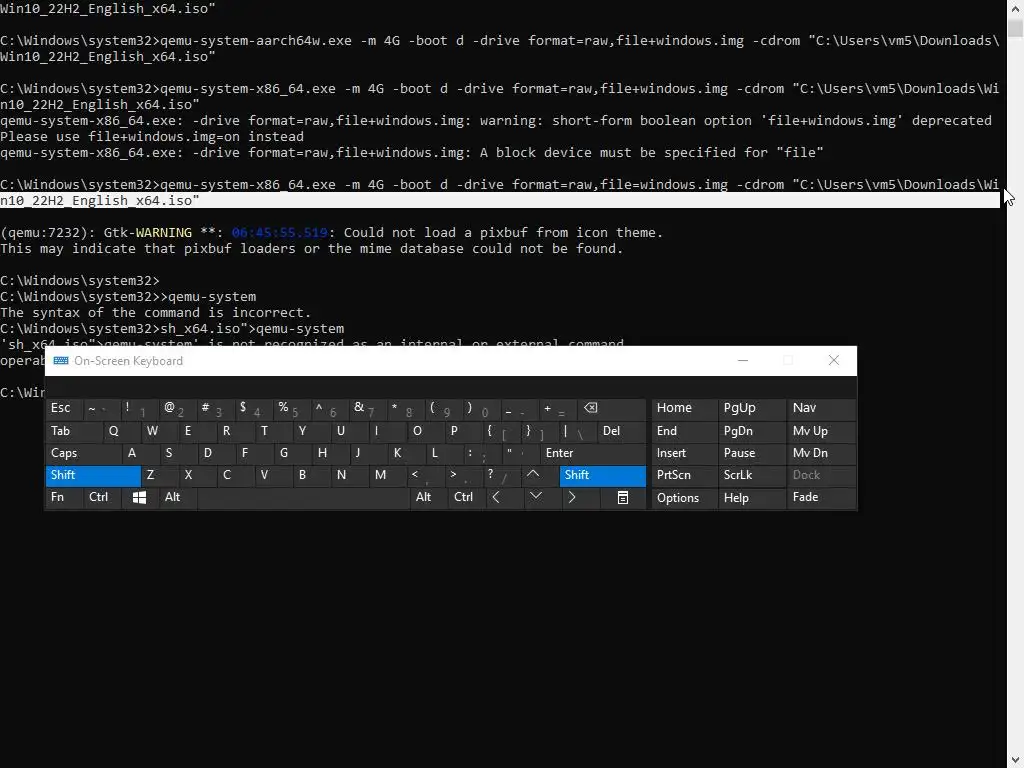The image size is (1024, 768).
Task: Click the End key
Action: (x=684, y=431)
